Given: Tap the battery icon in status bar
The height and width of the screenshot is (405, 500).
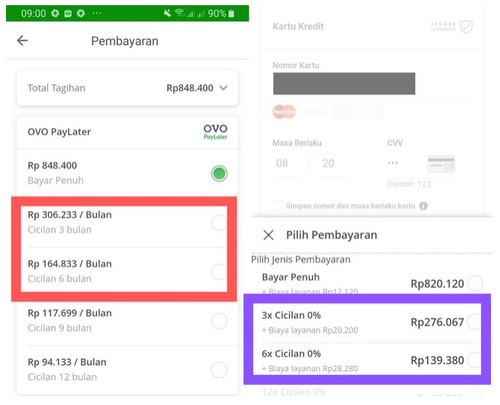Looking at the screenshot, I should point(231,13).
